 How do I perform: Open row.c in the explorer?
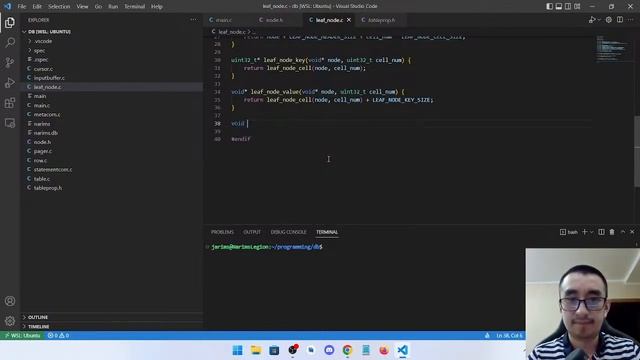pos(111,160)
